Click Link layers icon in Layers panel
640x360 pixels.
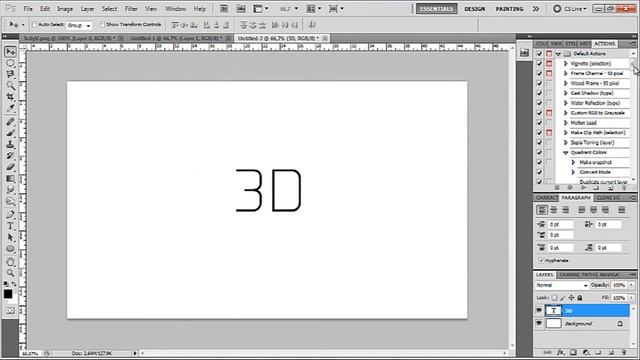pyautogui.click(x=548, y=352)
